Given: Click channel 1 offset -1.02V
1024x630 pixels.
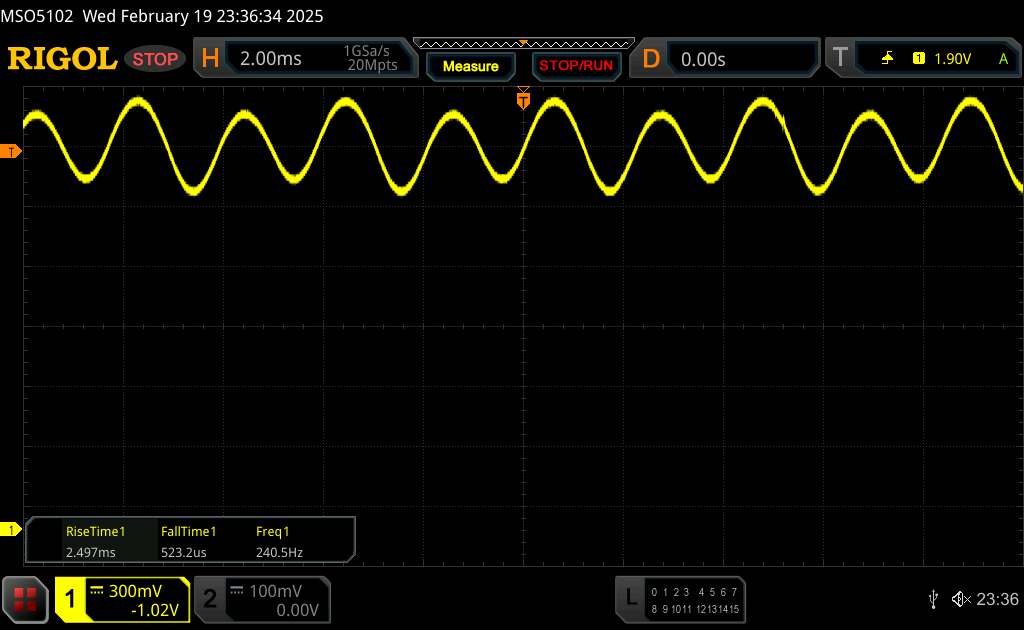Looking at the screenshot, I should click(x=155, y=610).
